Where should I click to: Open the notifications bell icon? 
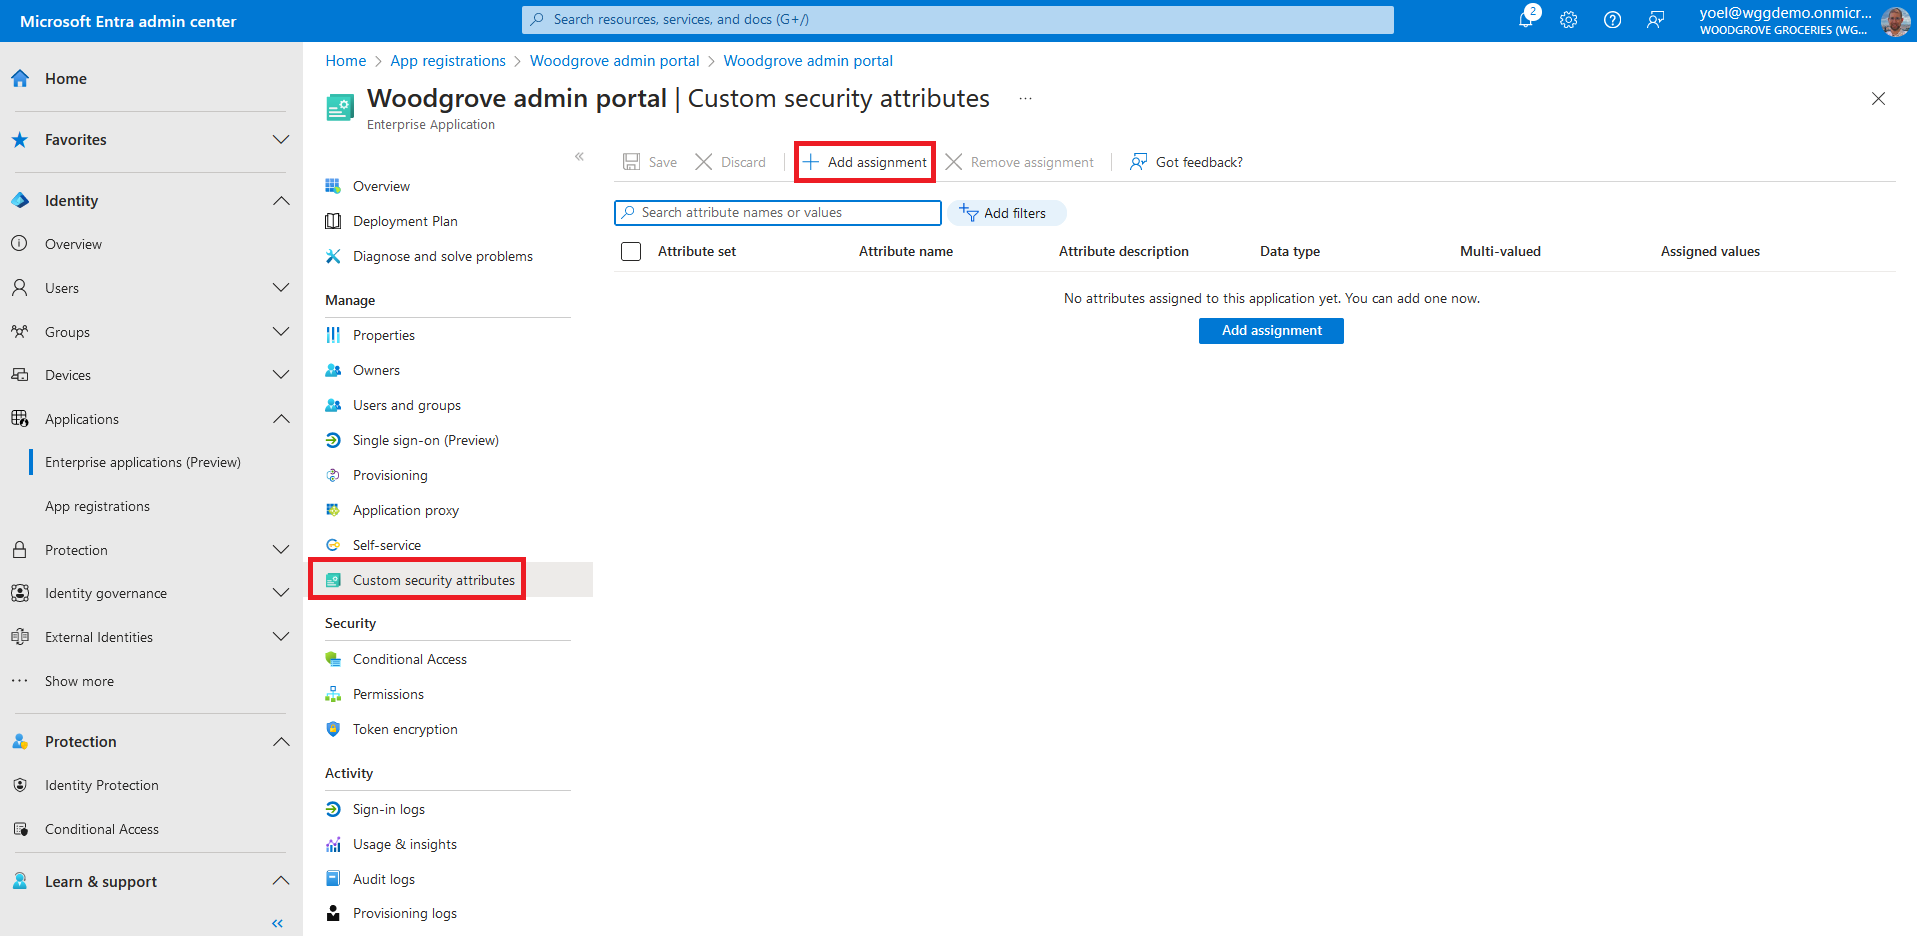1526,20
